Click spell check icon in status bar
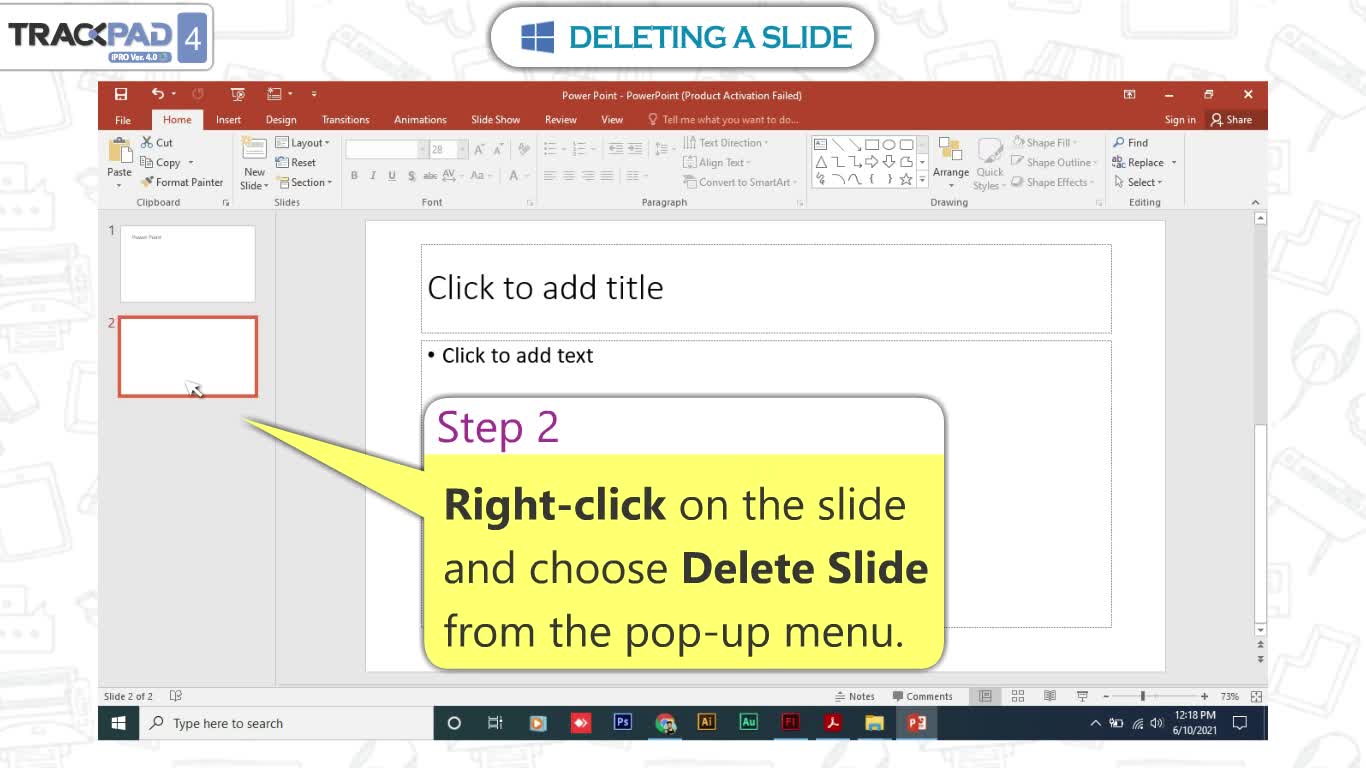The width and height of the screenshot is (1366, 768). [176, 696]
